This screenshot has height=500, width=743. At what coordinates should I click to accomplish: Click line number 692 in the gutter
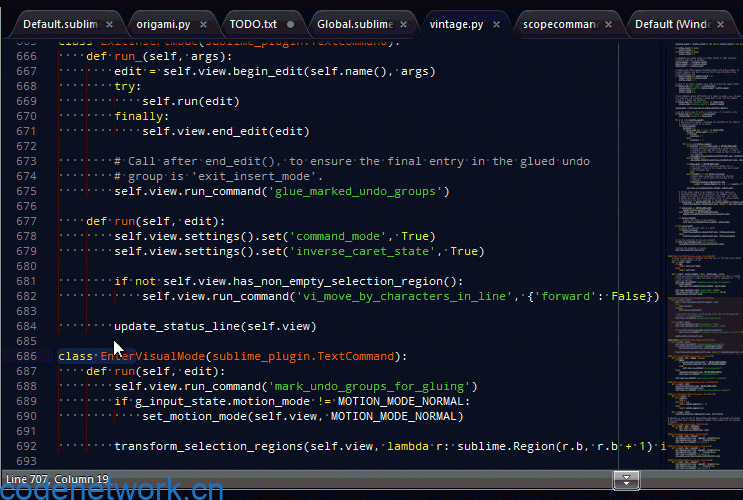coord(27,446)
